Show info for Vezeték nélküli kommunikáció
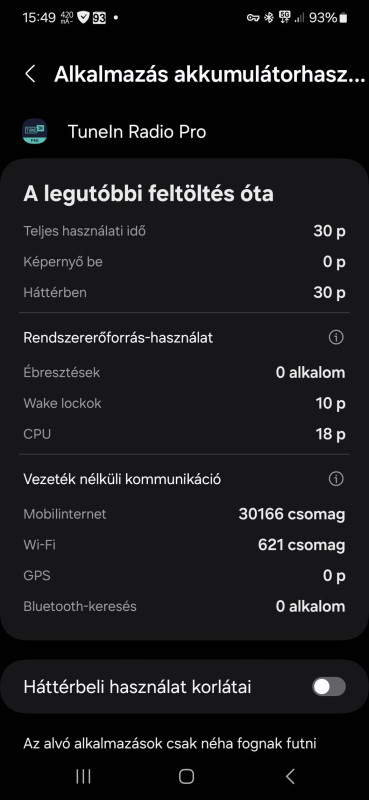 click(x=336, y=479)
